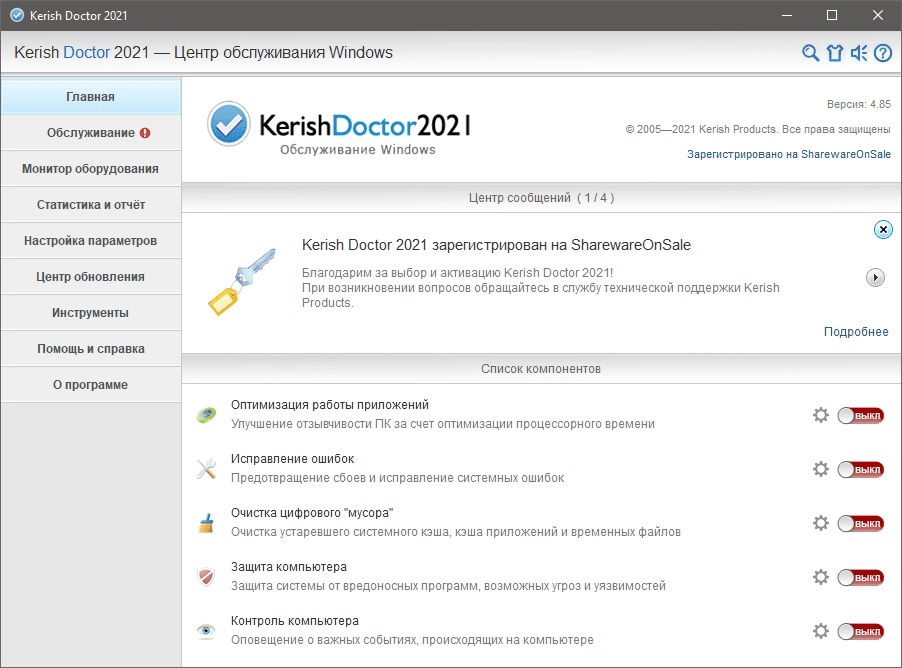Open the Инструменты section
This screenshot has height=668, width=902.
pyautogui.click(x=91, y=313)
